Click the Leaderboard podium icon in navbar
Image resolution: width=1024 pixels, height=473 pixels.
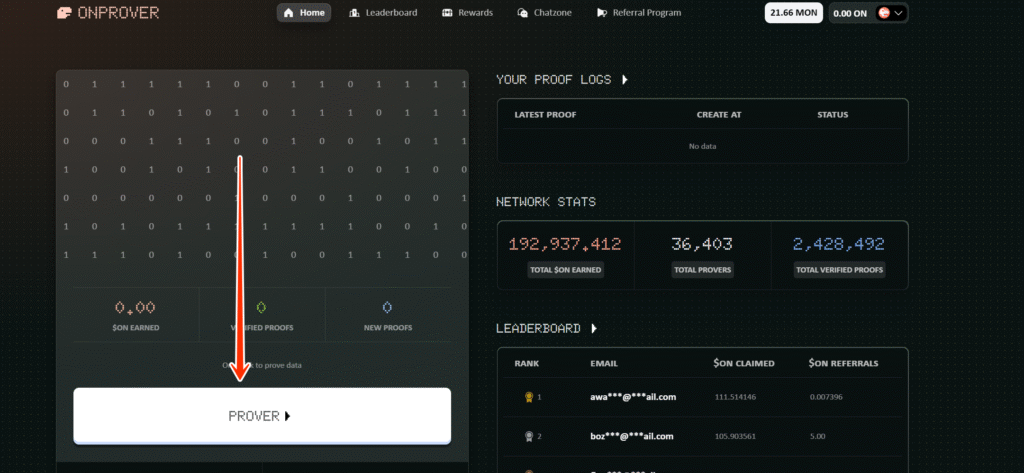[x=355, y=12]
